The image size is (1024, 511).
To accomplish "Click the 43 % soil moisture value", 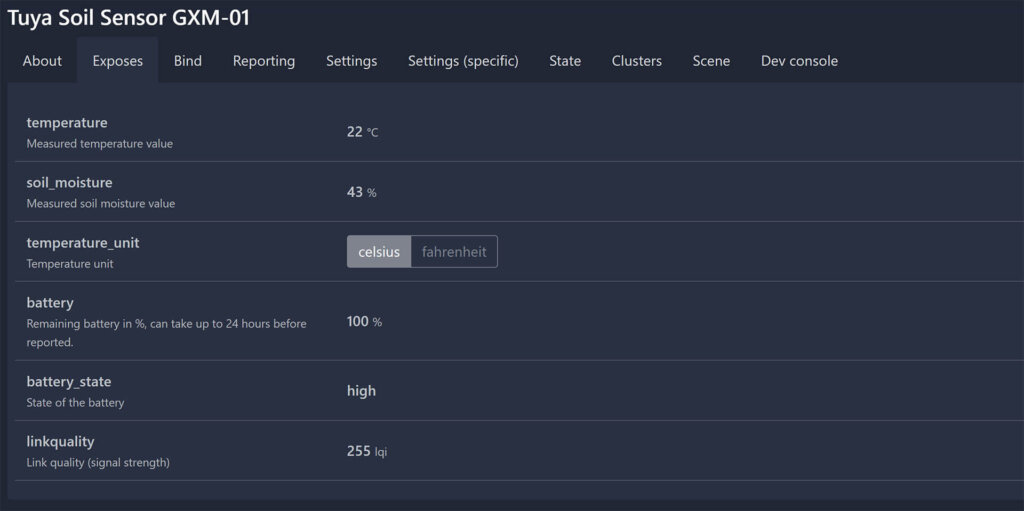I will (361, 192).
